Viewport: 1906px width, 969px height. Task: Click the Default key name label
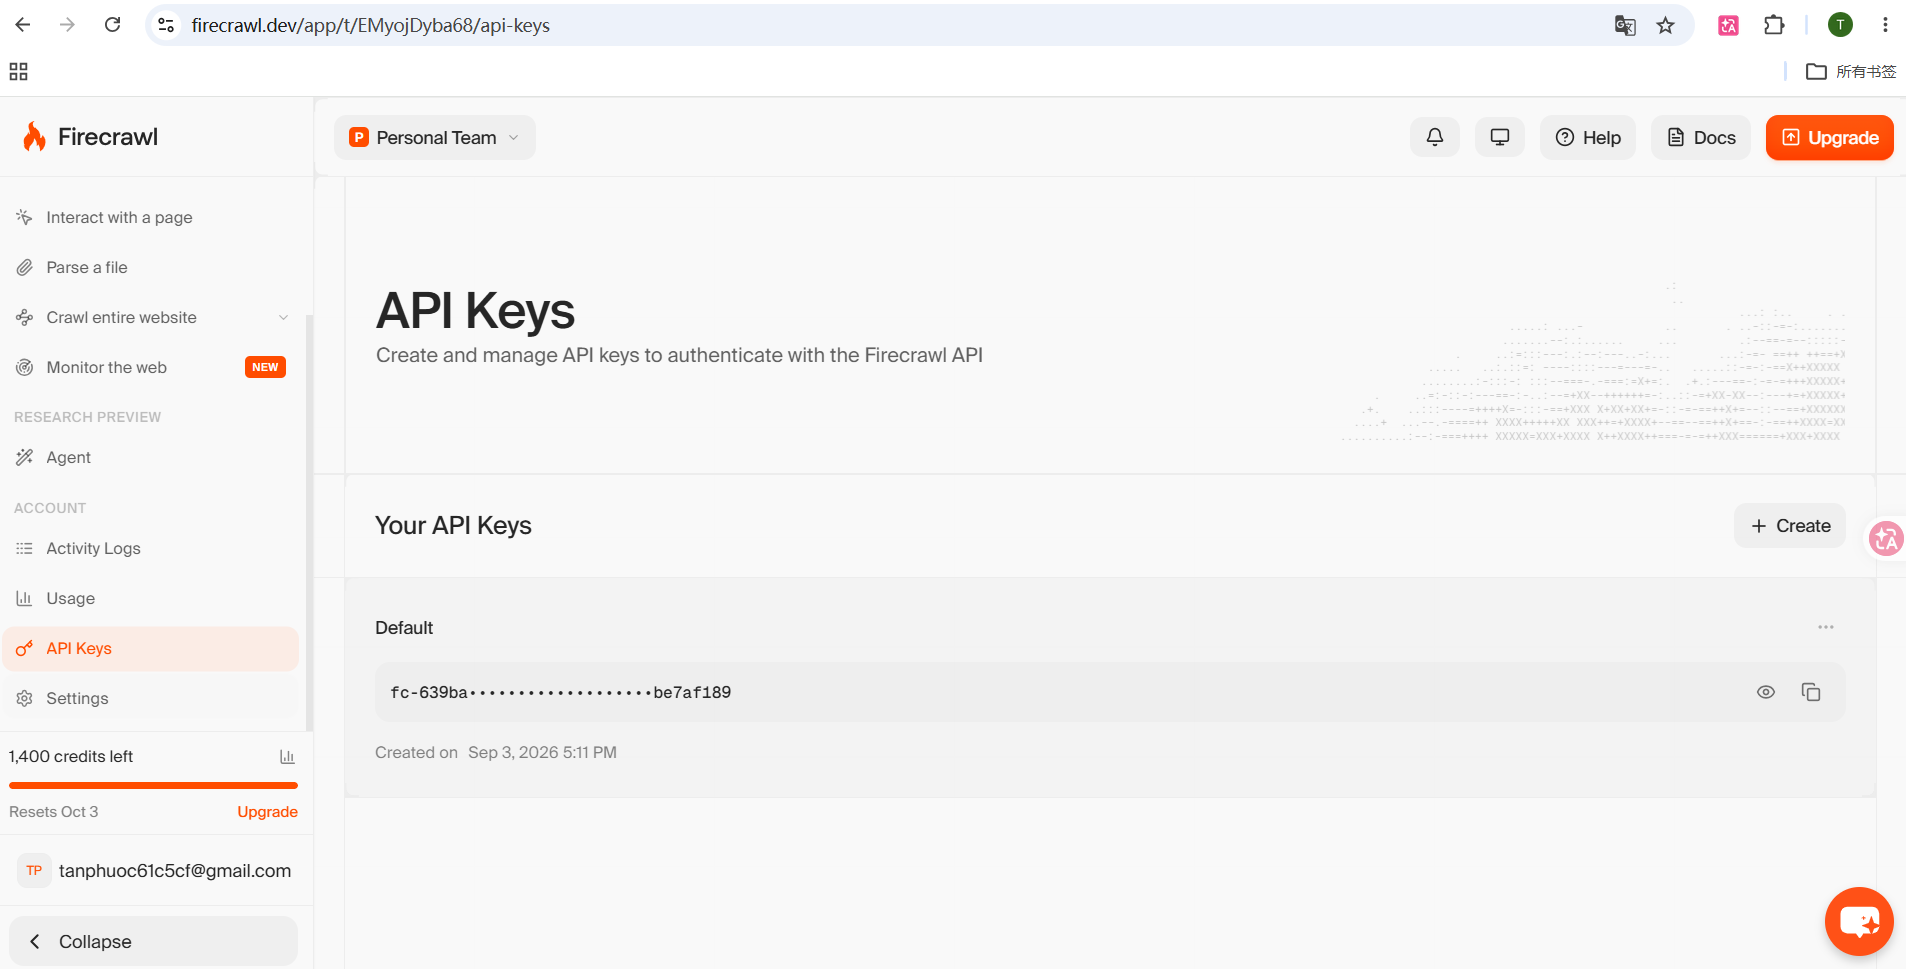(404, 628)
